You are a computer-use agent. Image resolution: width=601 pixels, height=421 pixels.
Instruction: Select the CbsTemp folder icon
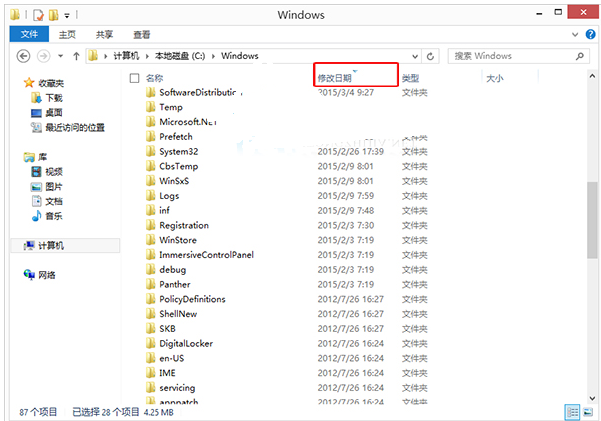151,166
